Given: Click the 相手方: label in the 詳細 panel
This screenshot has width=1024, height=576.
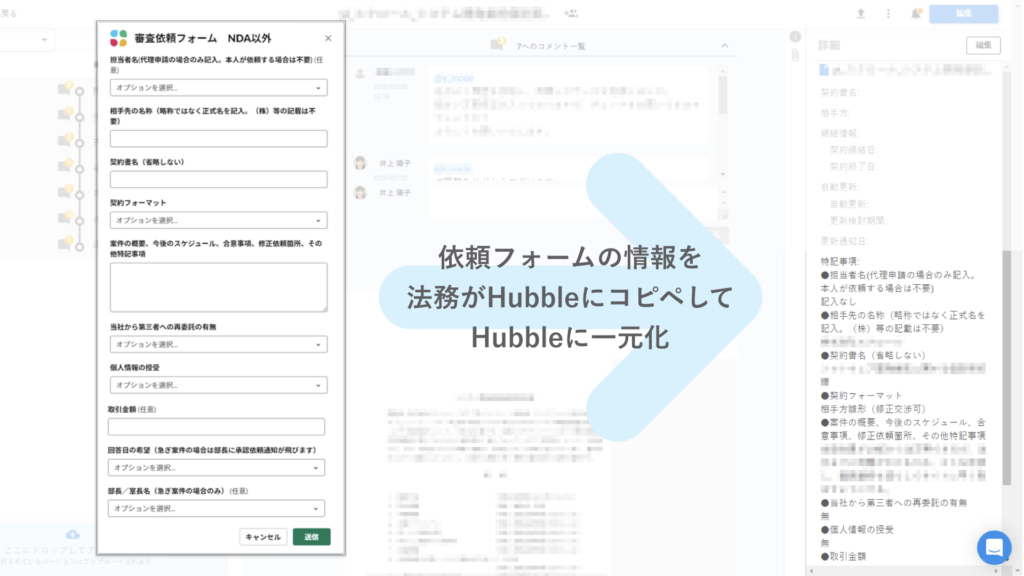Looking at the screenshot, I should [x=835, y=113].
